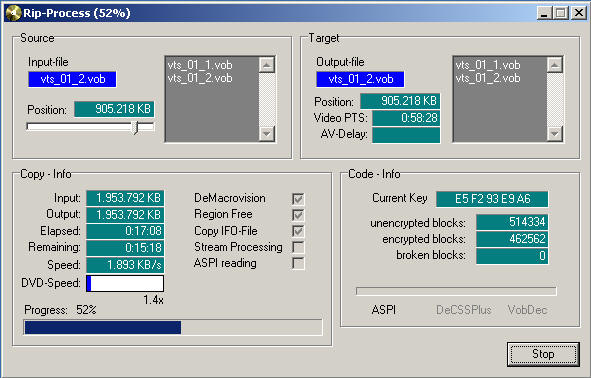Screen dimensions: 591x378
Task: Click the disc icon in title bar
Action: [x=13, y=13]
